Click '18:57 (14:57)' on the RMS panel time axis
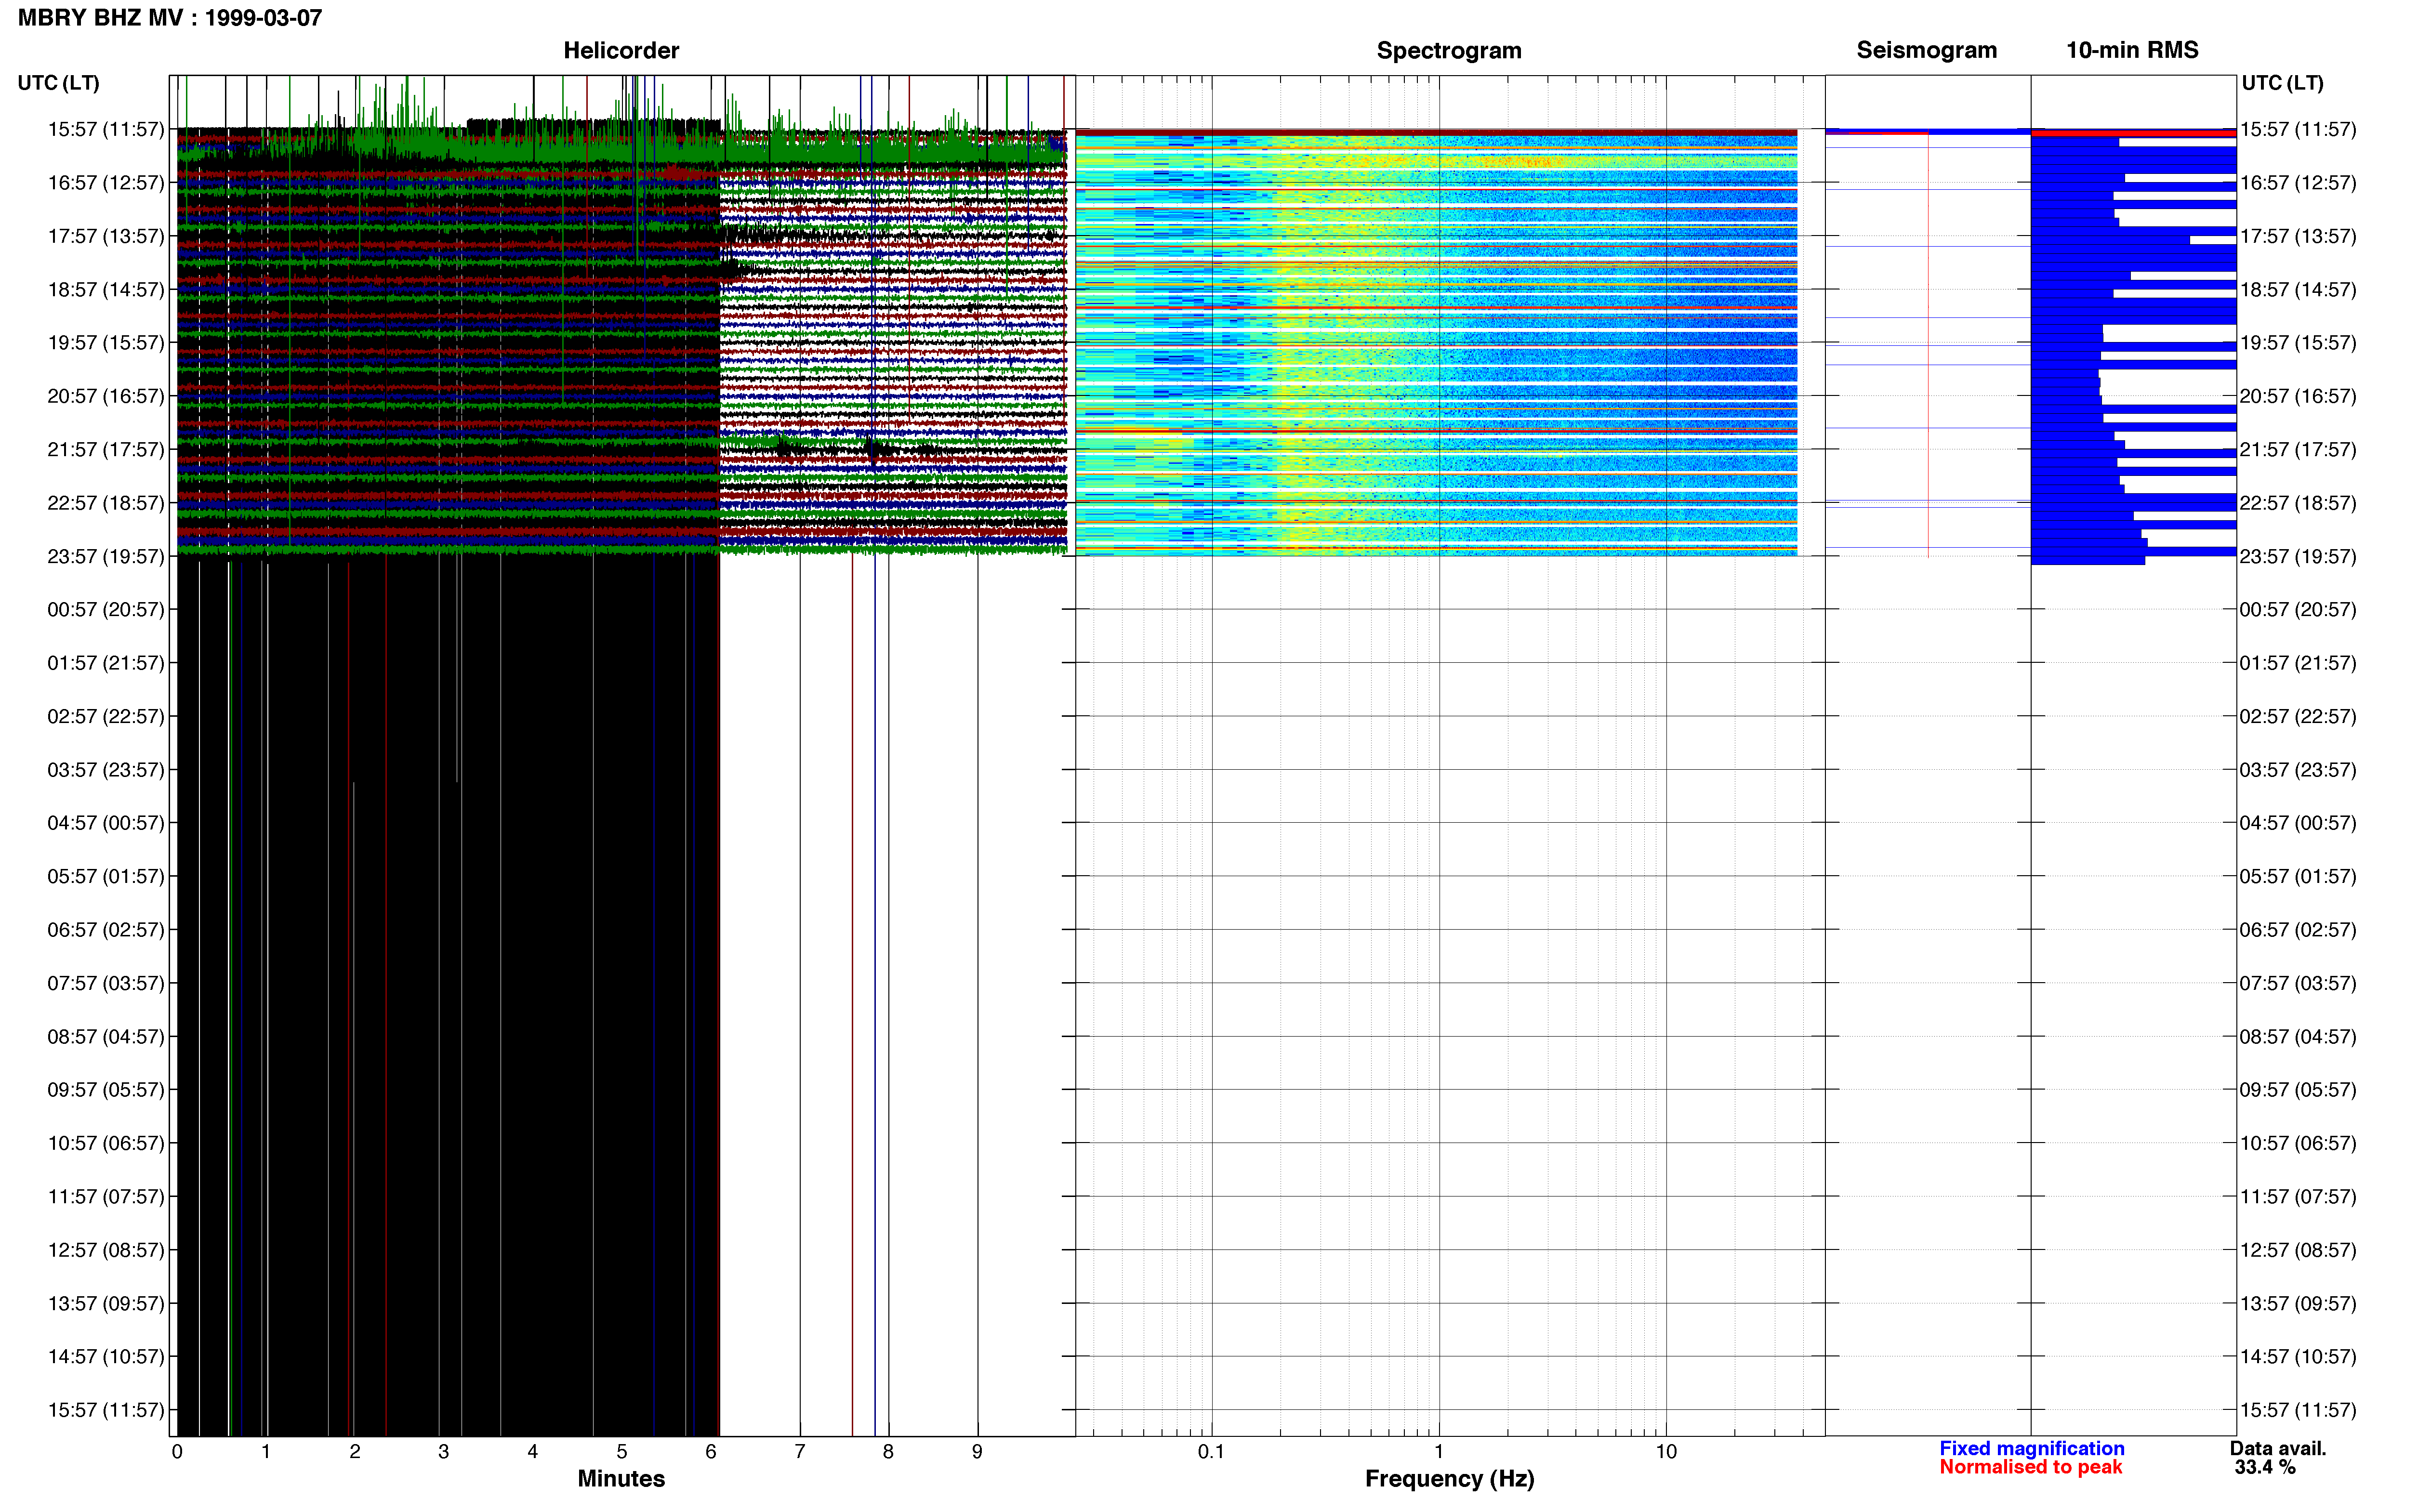 click(2298, 289)
